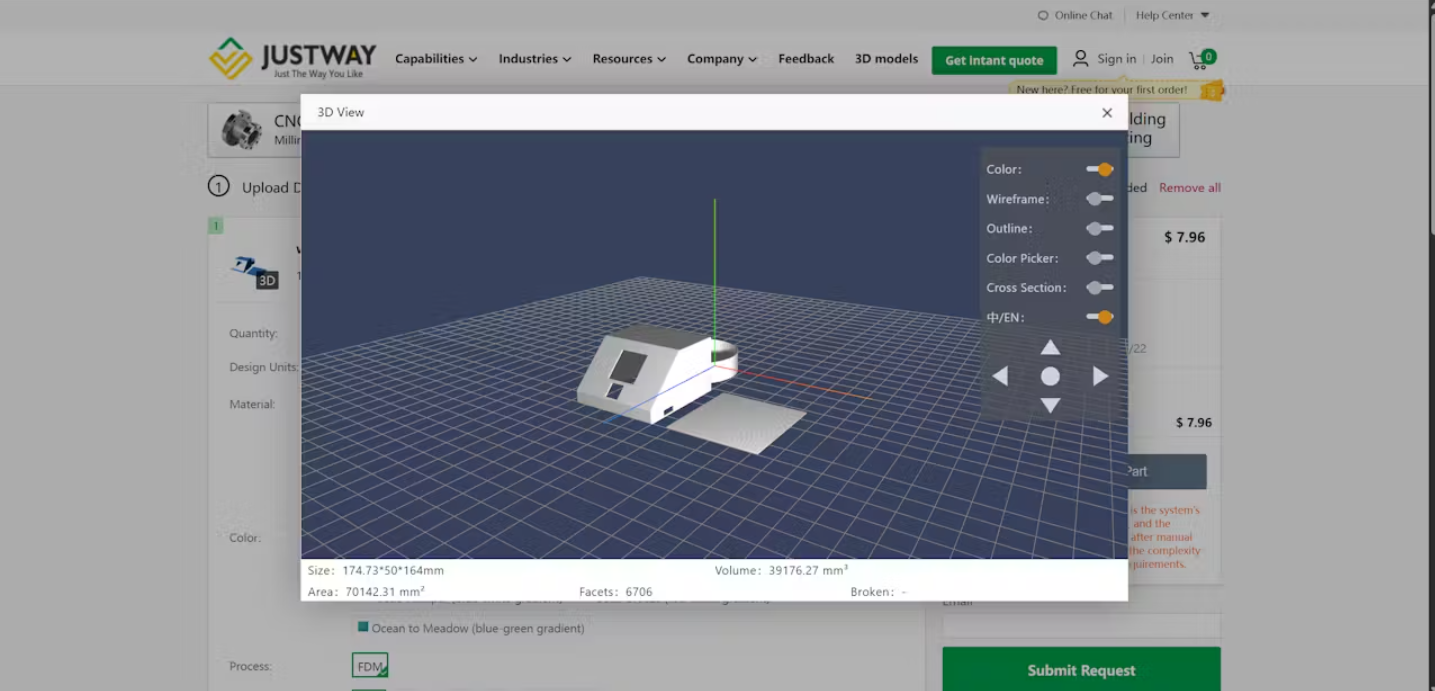Image resolution: width=1435 pixels, height=691 pixels.
Task: Click the center dot in the view navigator
Action: point(1050,376)
